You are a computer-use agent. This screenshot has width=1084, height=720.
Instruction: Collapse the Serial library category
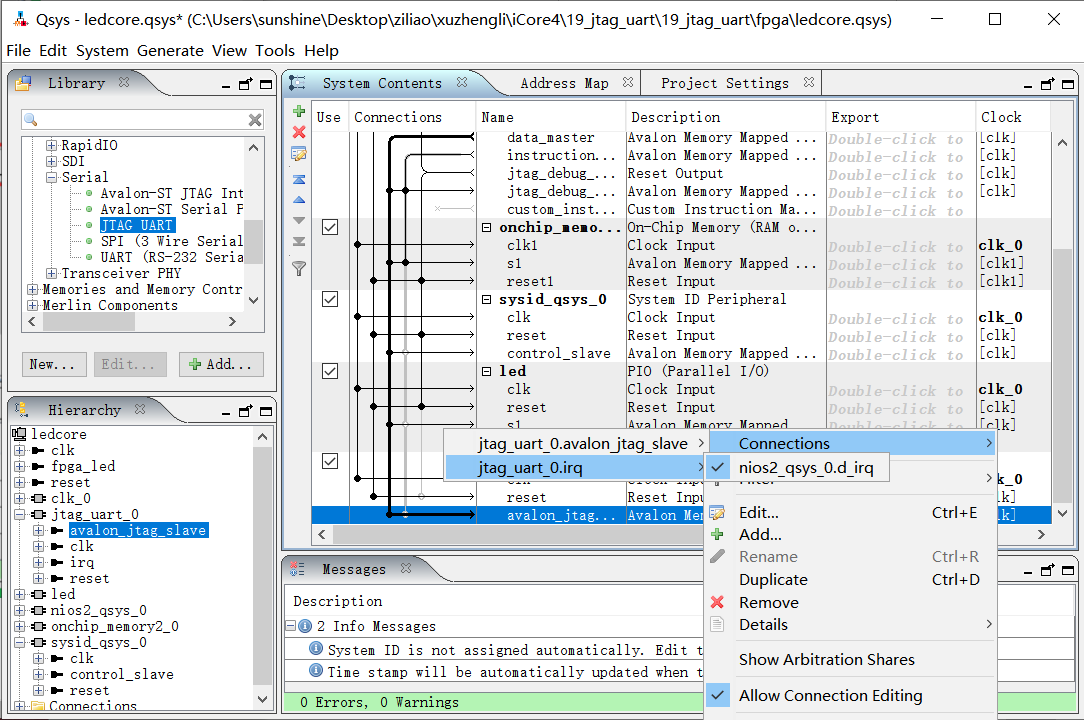[52, 178]
